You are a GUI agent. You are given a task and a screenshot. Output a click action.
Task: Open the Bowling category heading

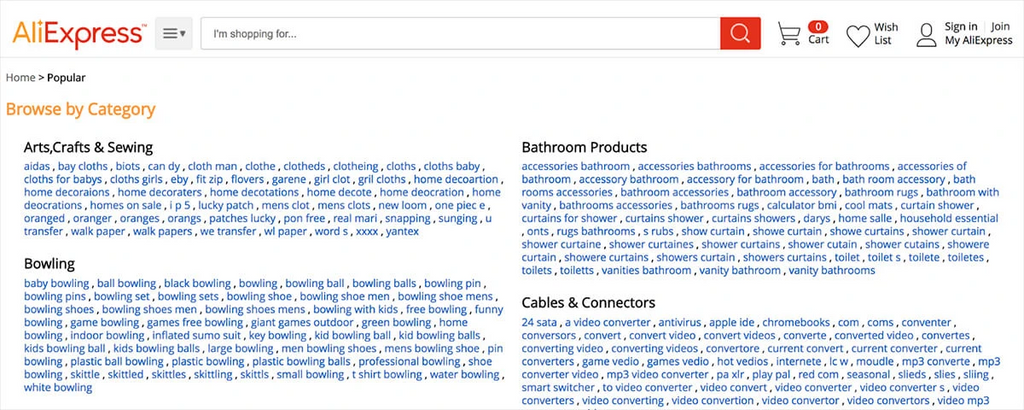pos(49,264)
